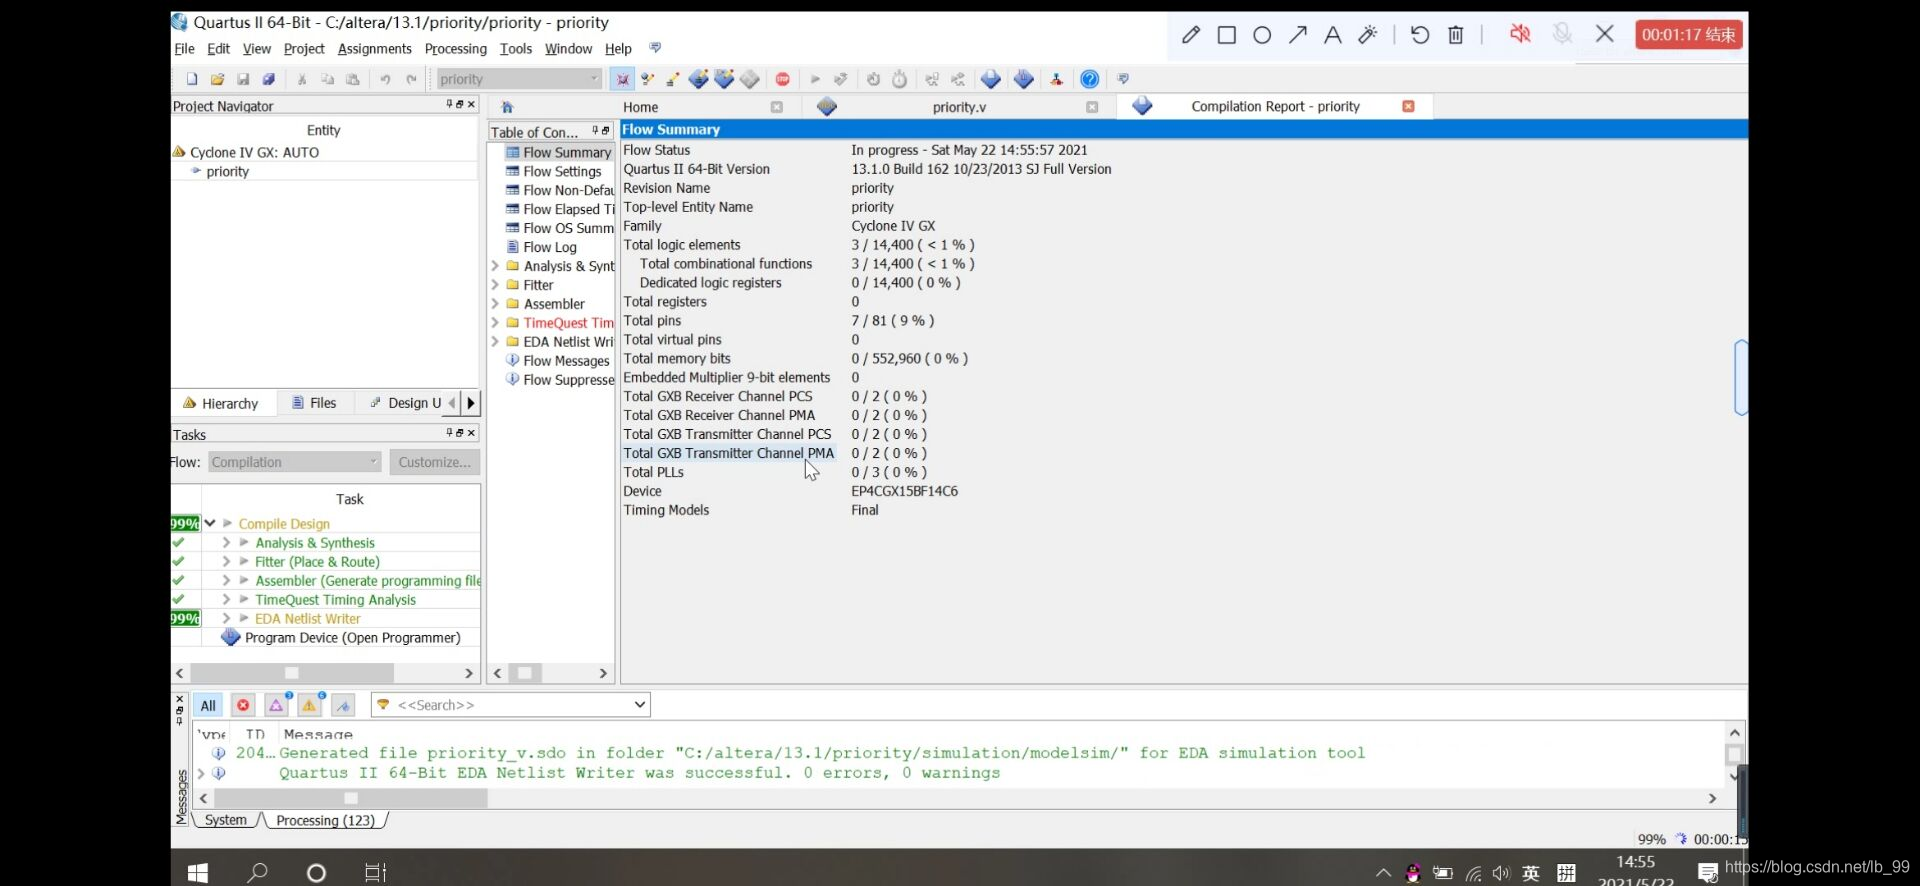Expand the TimeQuest Timing report folder
Viewport: 1920px width, 886px height.
click(x=495, y=323)
